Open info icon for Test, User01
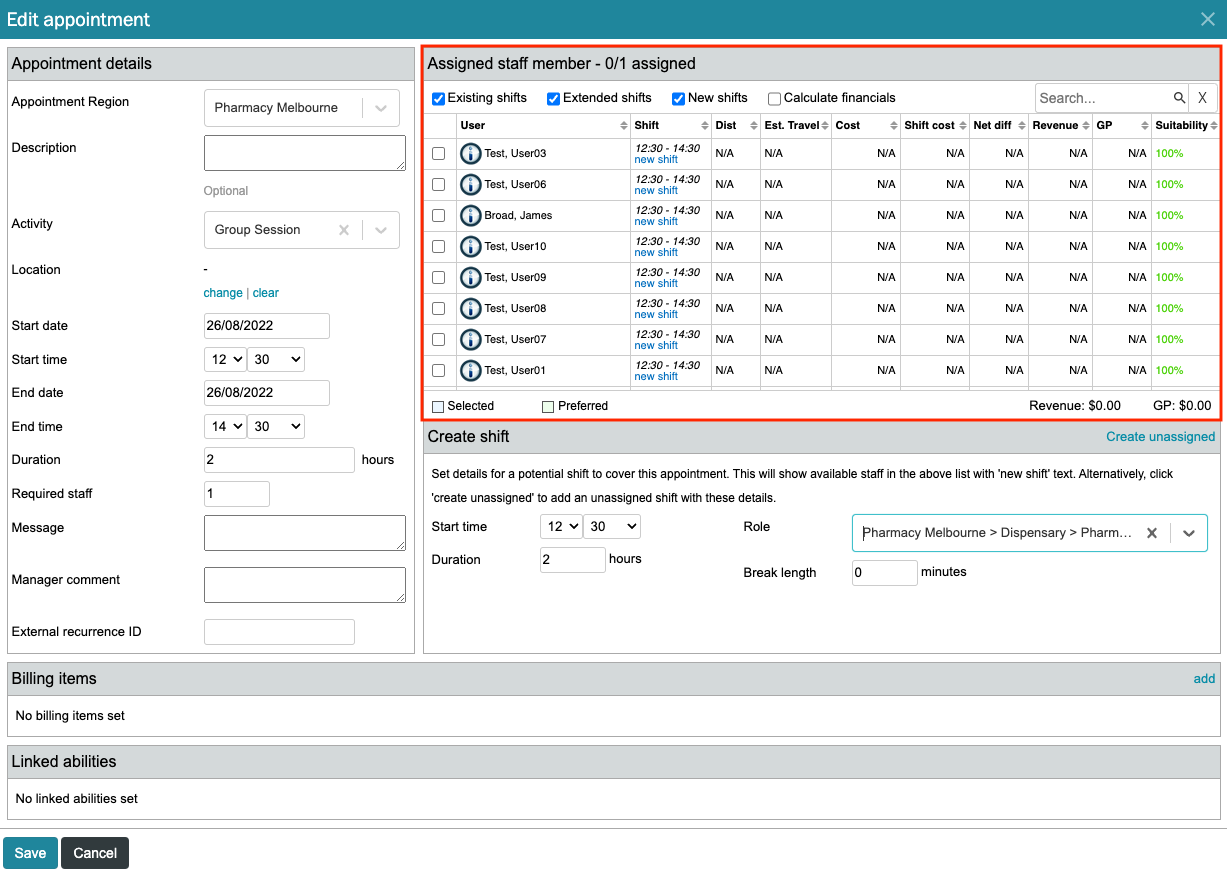The height and width of the screenshot is (876, 1227). (470, 371)
